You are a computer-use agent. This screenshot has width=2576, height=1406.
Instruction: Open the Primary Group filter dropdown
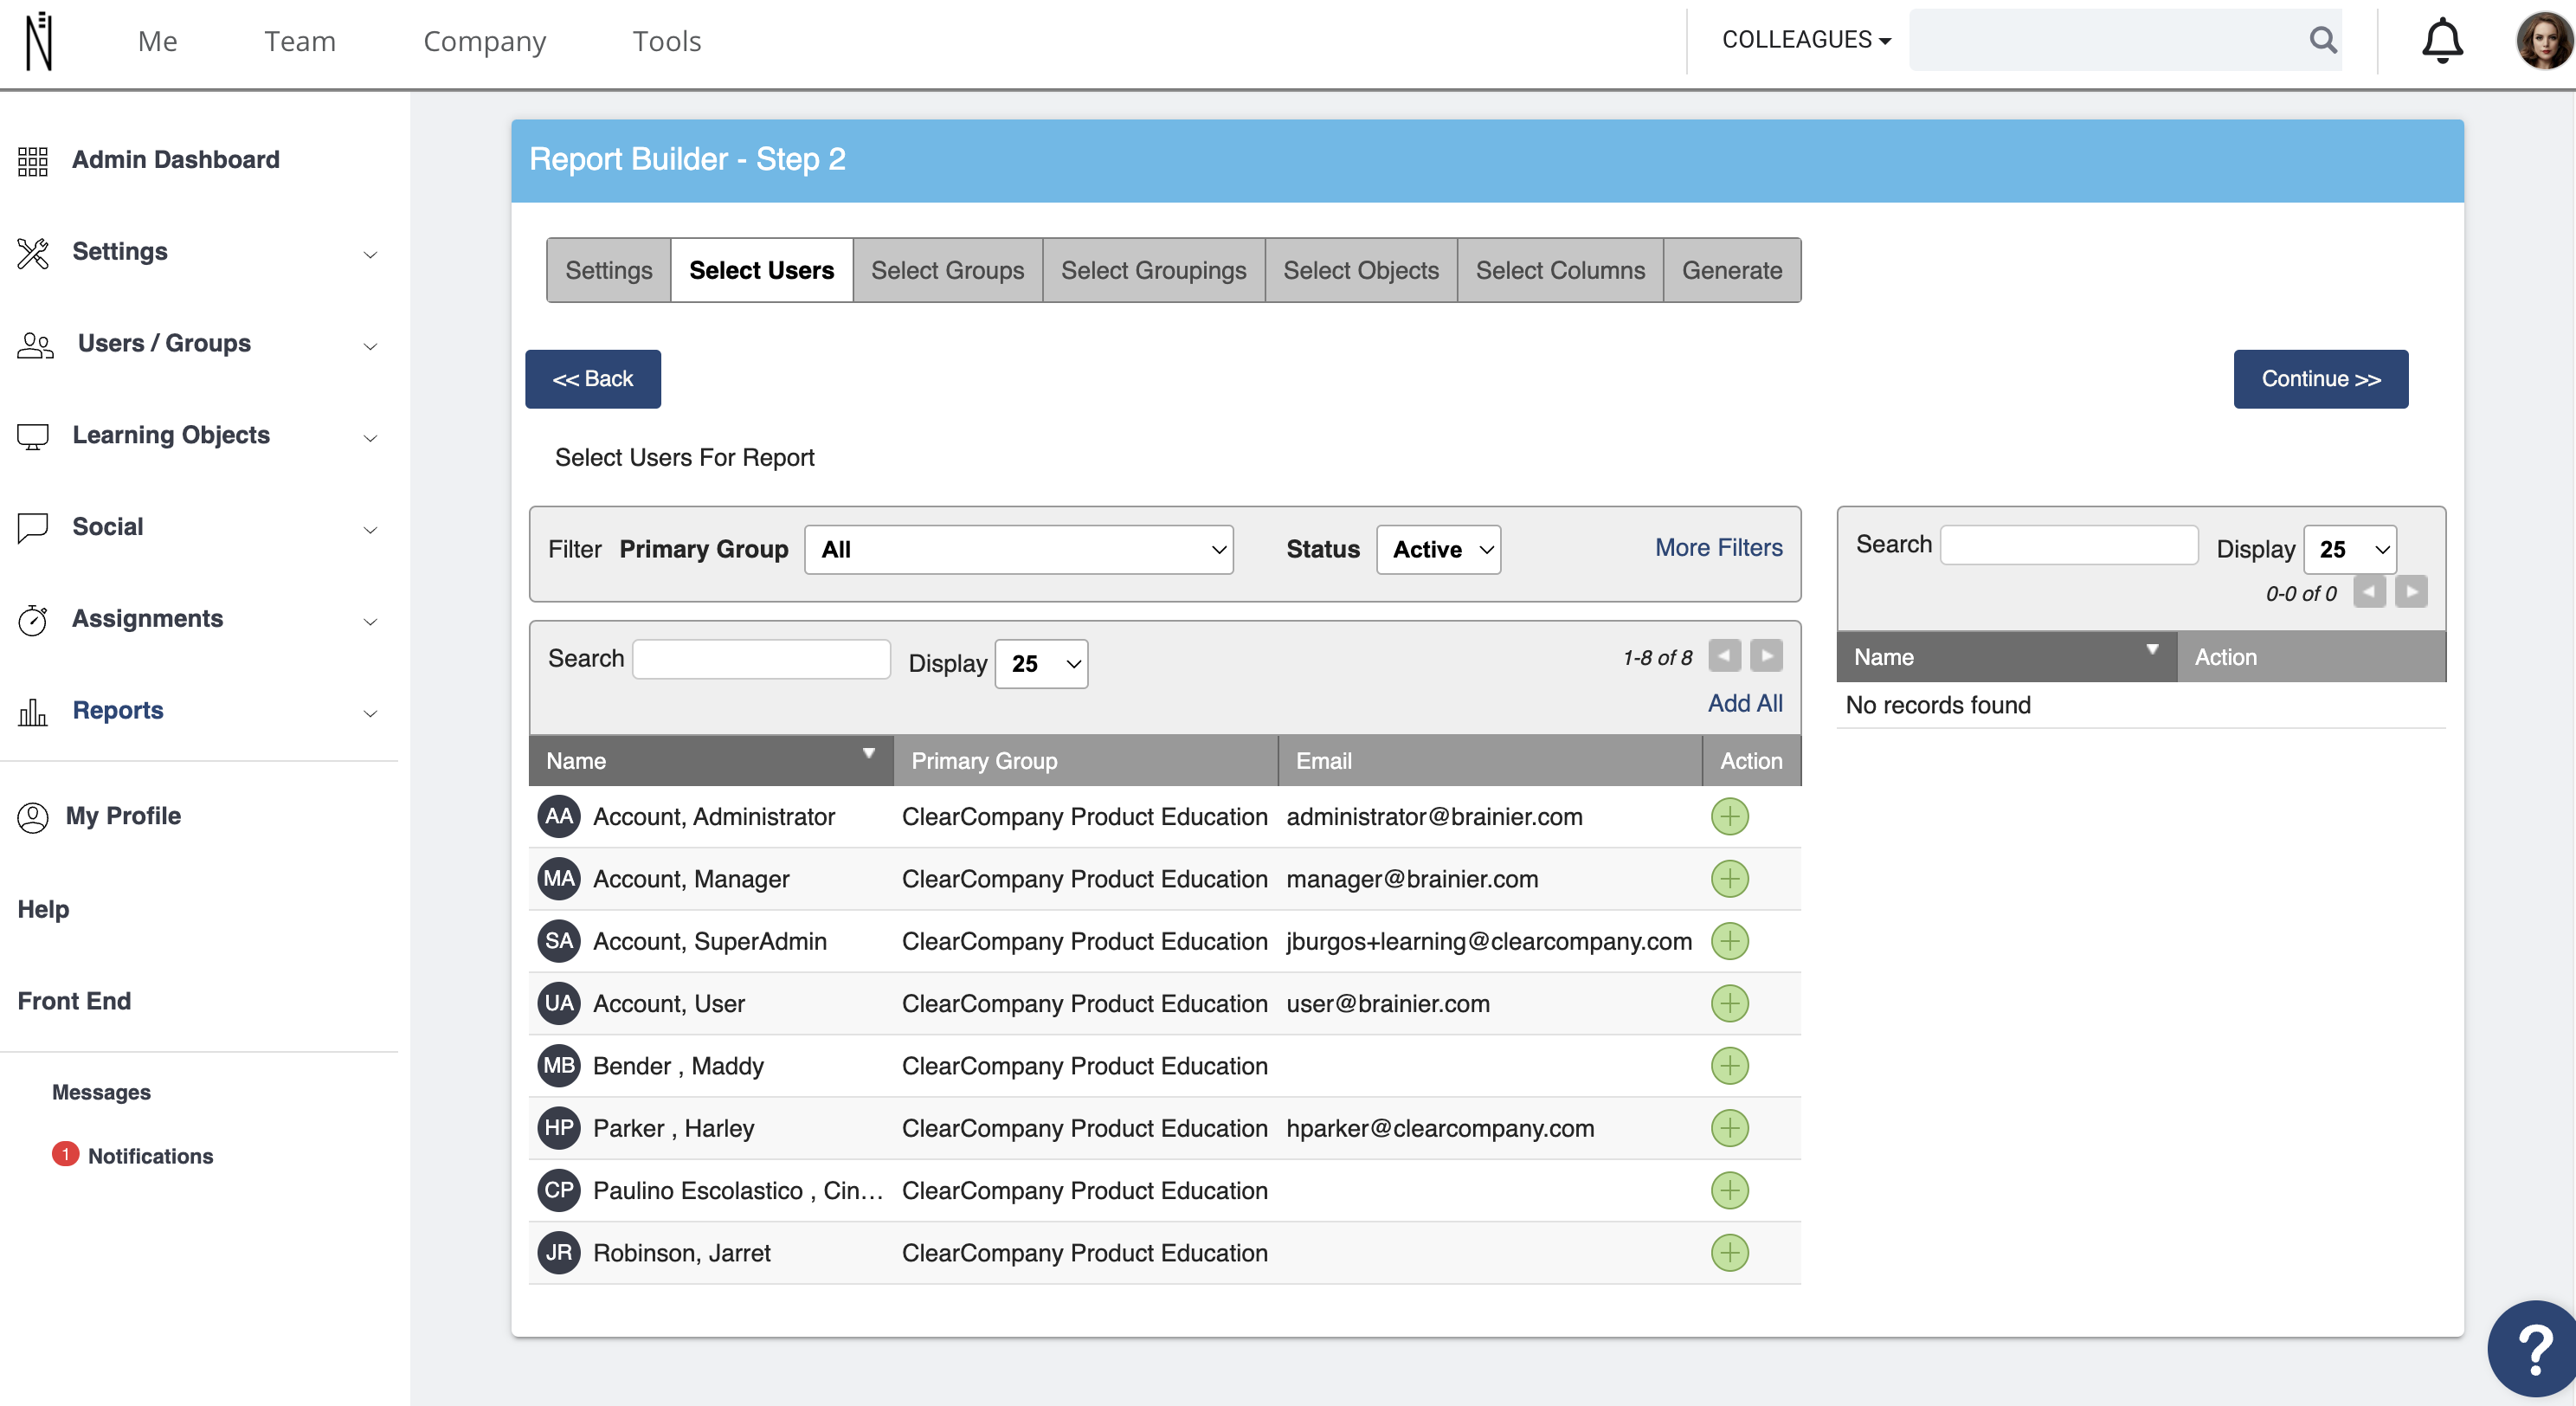[x=1018, y=550]
